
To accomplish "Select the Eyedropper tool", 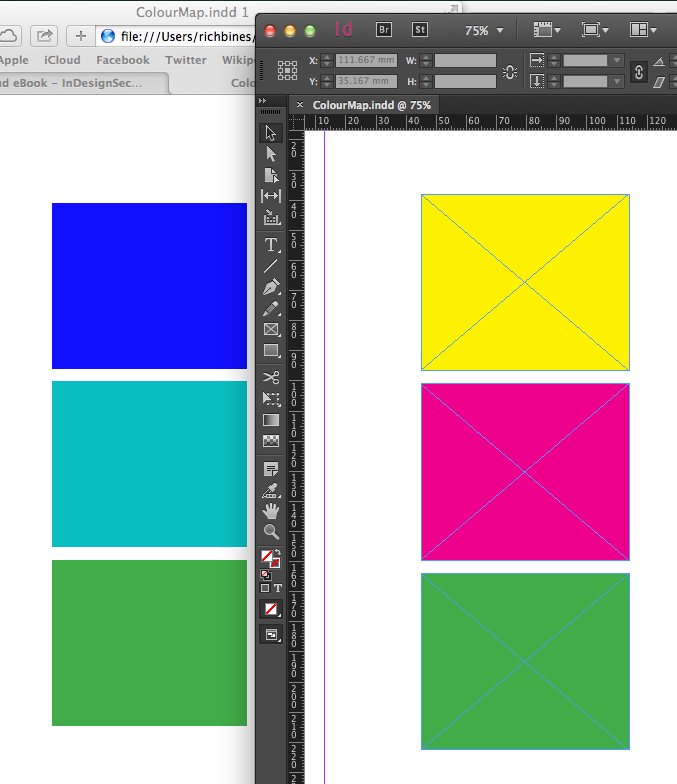I will point(270,490).
